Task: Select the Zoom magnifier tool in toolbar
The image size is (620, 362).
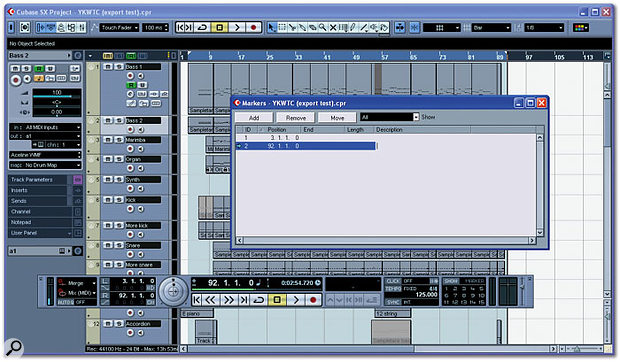Action: tap(323, 27)
